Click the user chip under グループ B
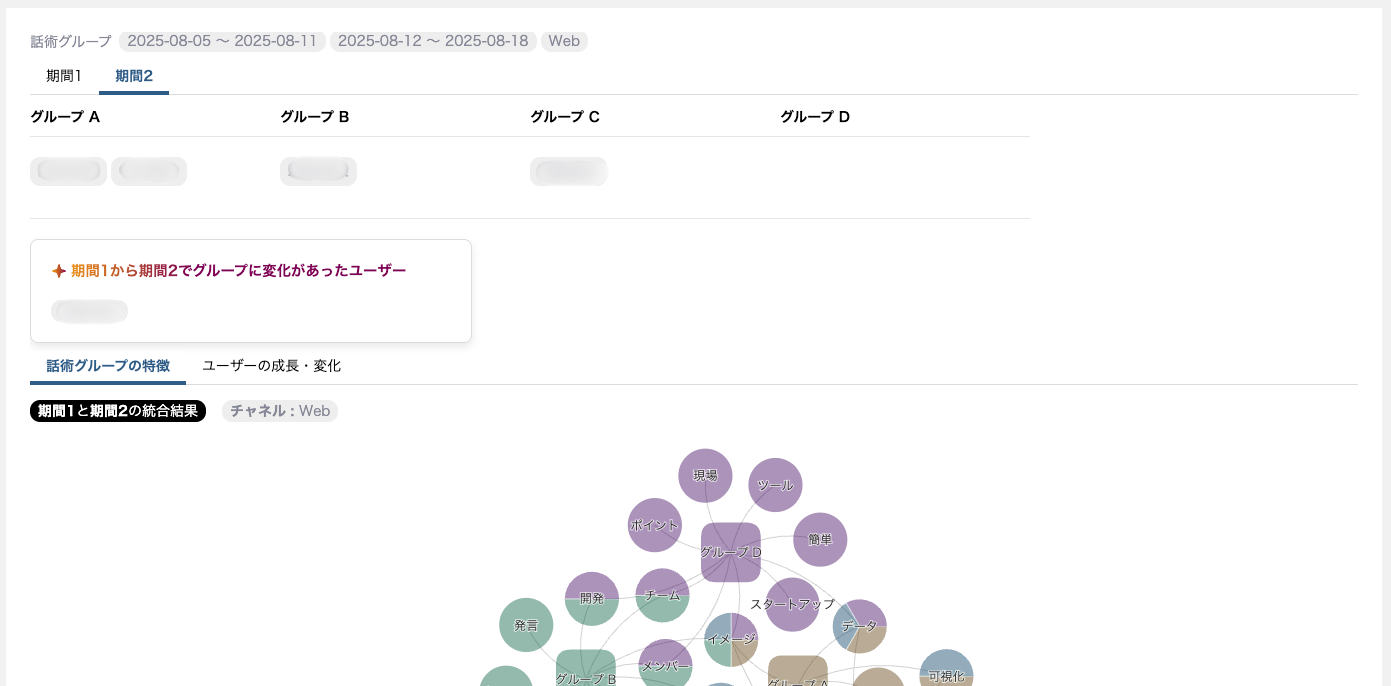The width and height of the screenshot is (1391, 686). tap(318, 172)
